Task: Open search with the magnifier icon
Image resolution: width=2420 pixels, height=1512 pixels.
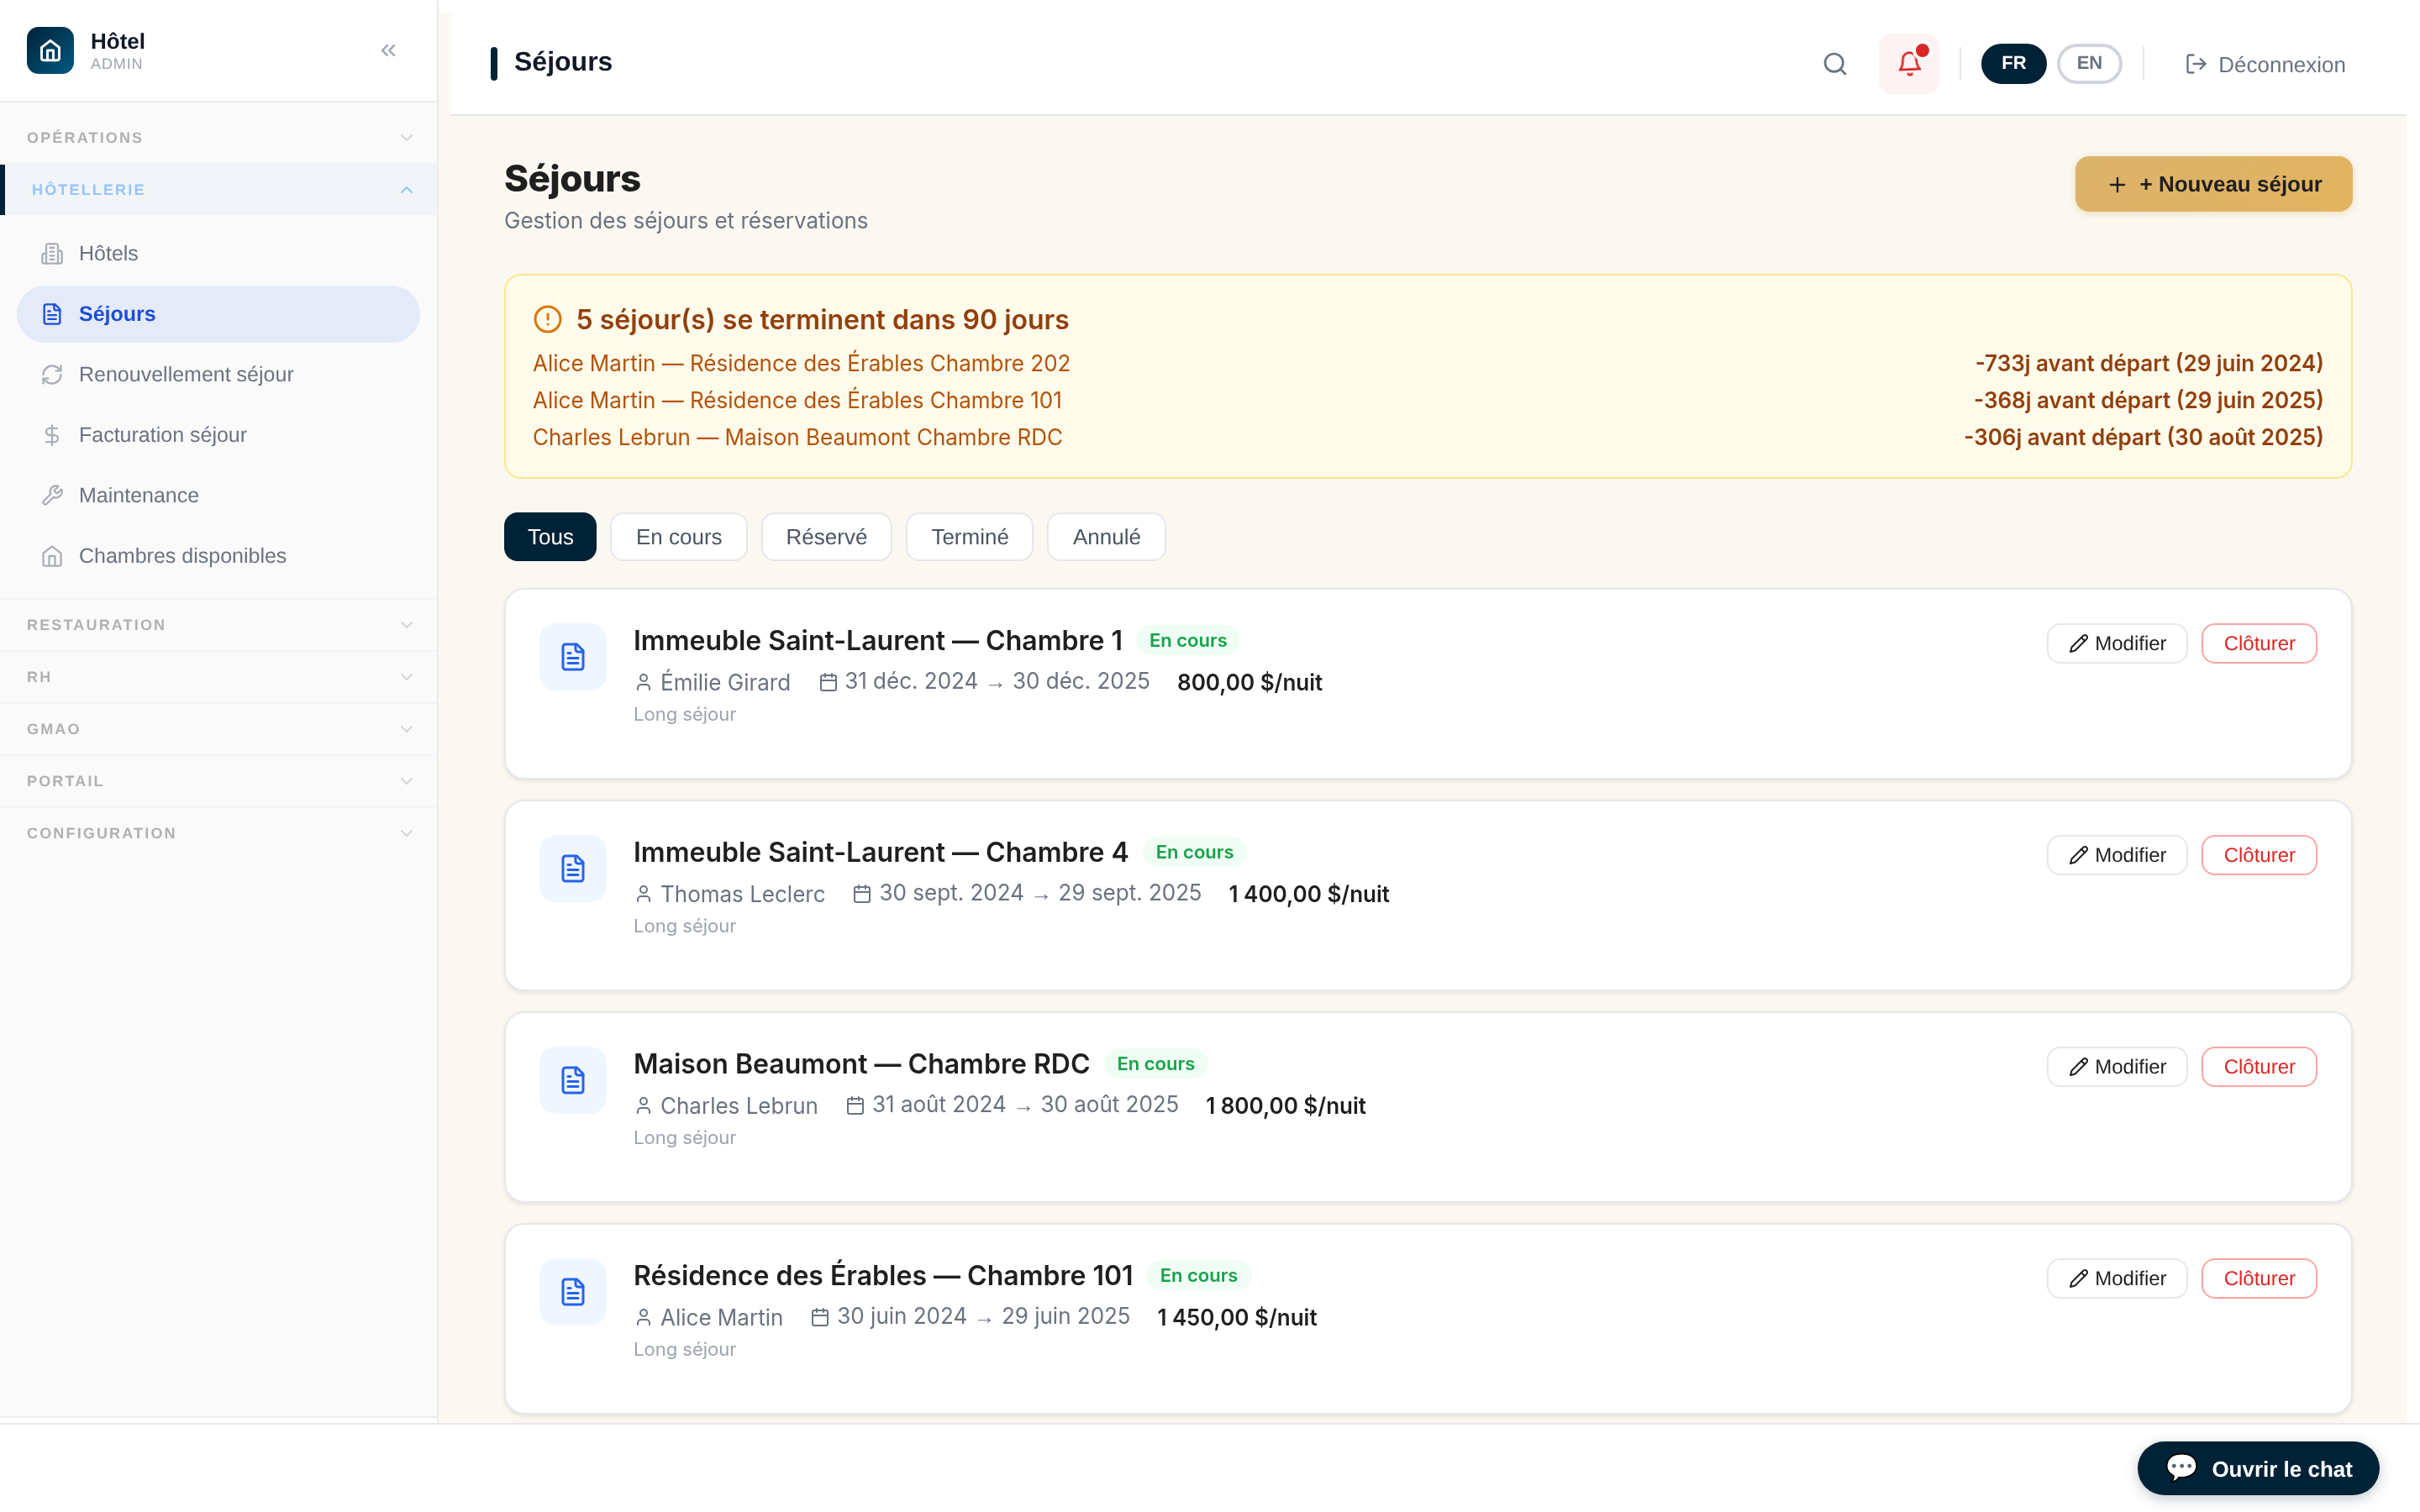Action: 1834,64
